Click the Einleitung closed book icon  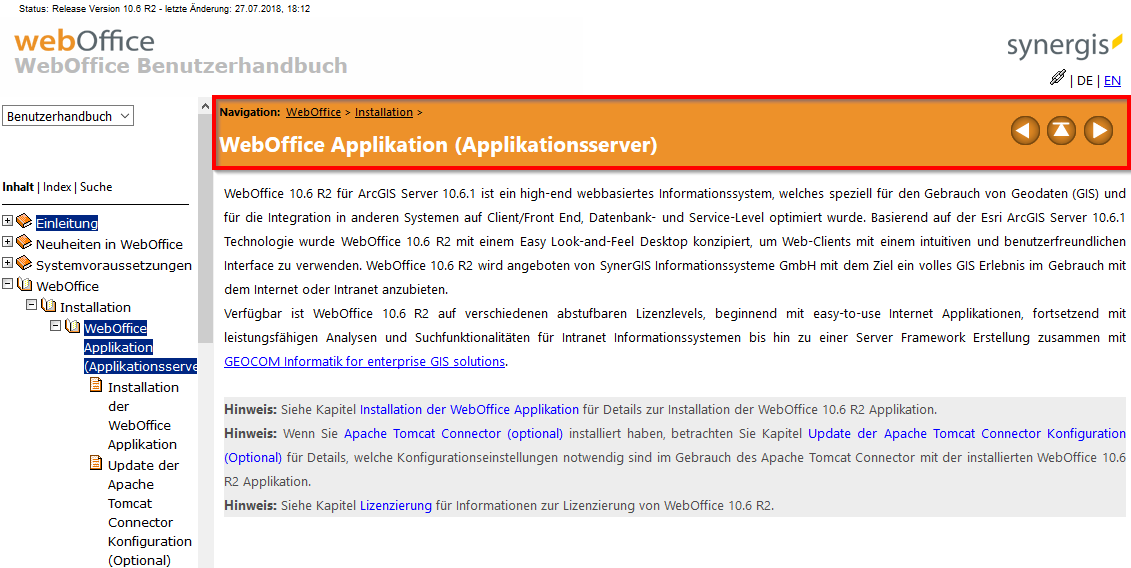tap(24, 222)
